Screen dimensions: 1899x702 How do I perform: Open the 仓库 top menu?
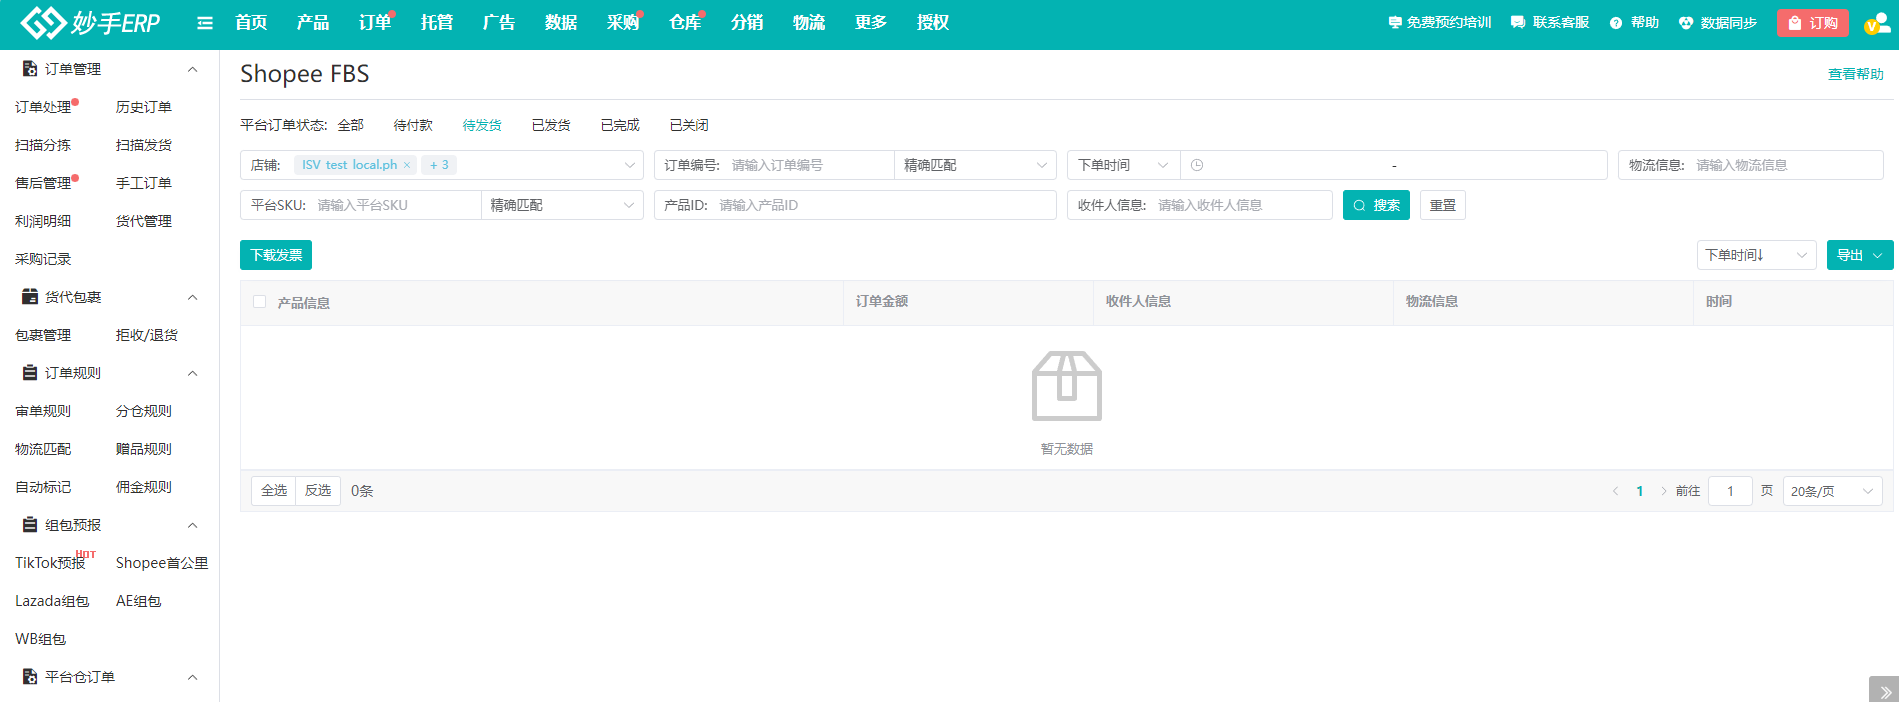(x=685, y=22)
